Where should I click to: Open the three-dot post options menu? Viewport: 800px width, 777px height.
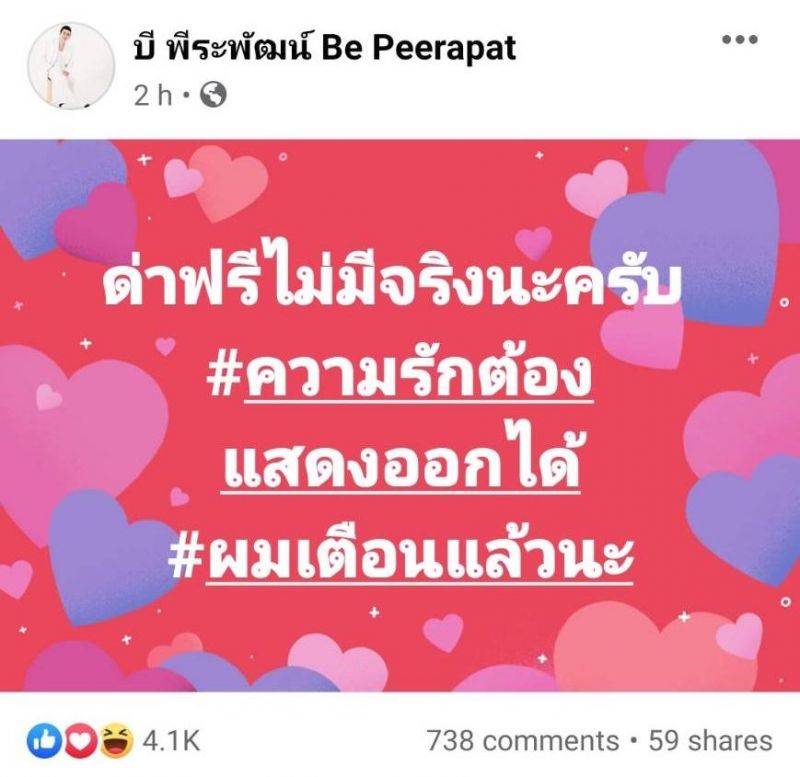click(x=740, y=39)
